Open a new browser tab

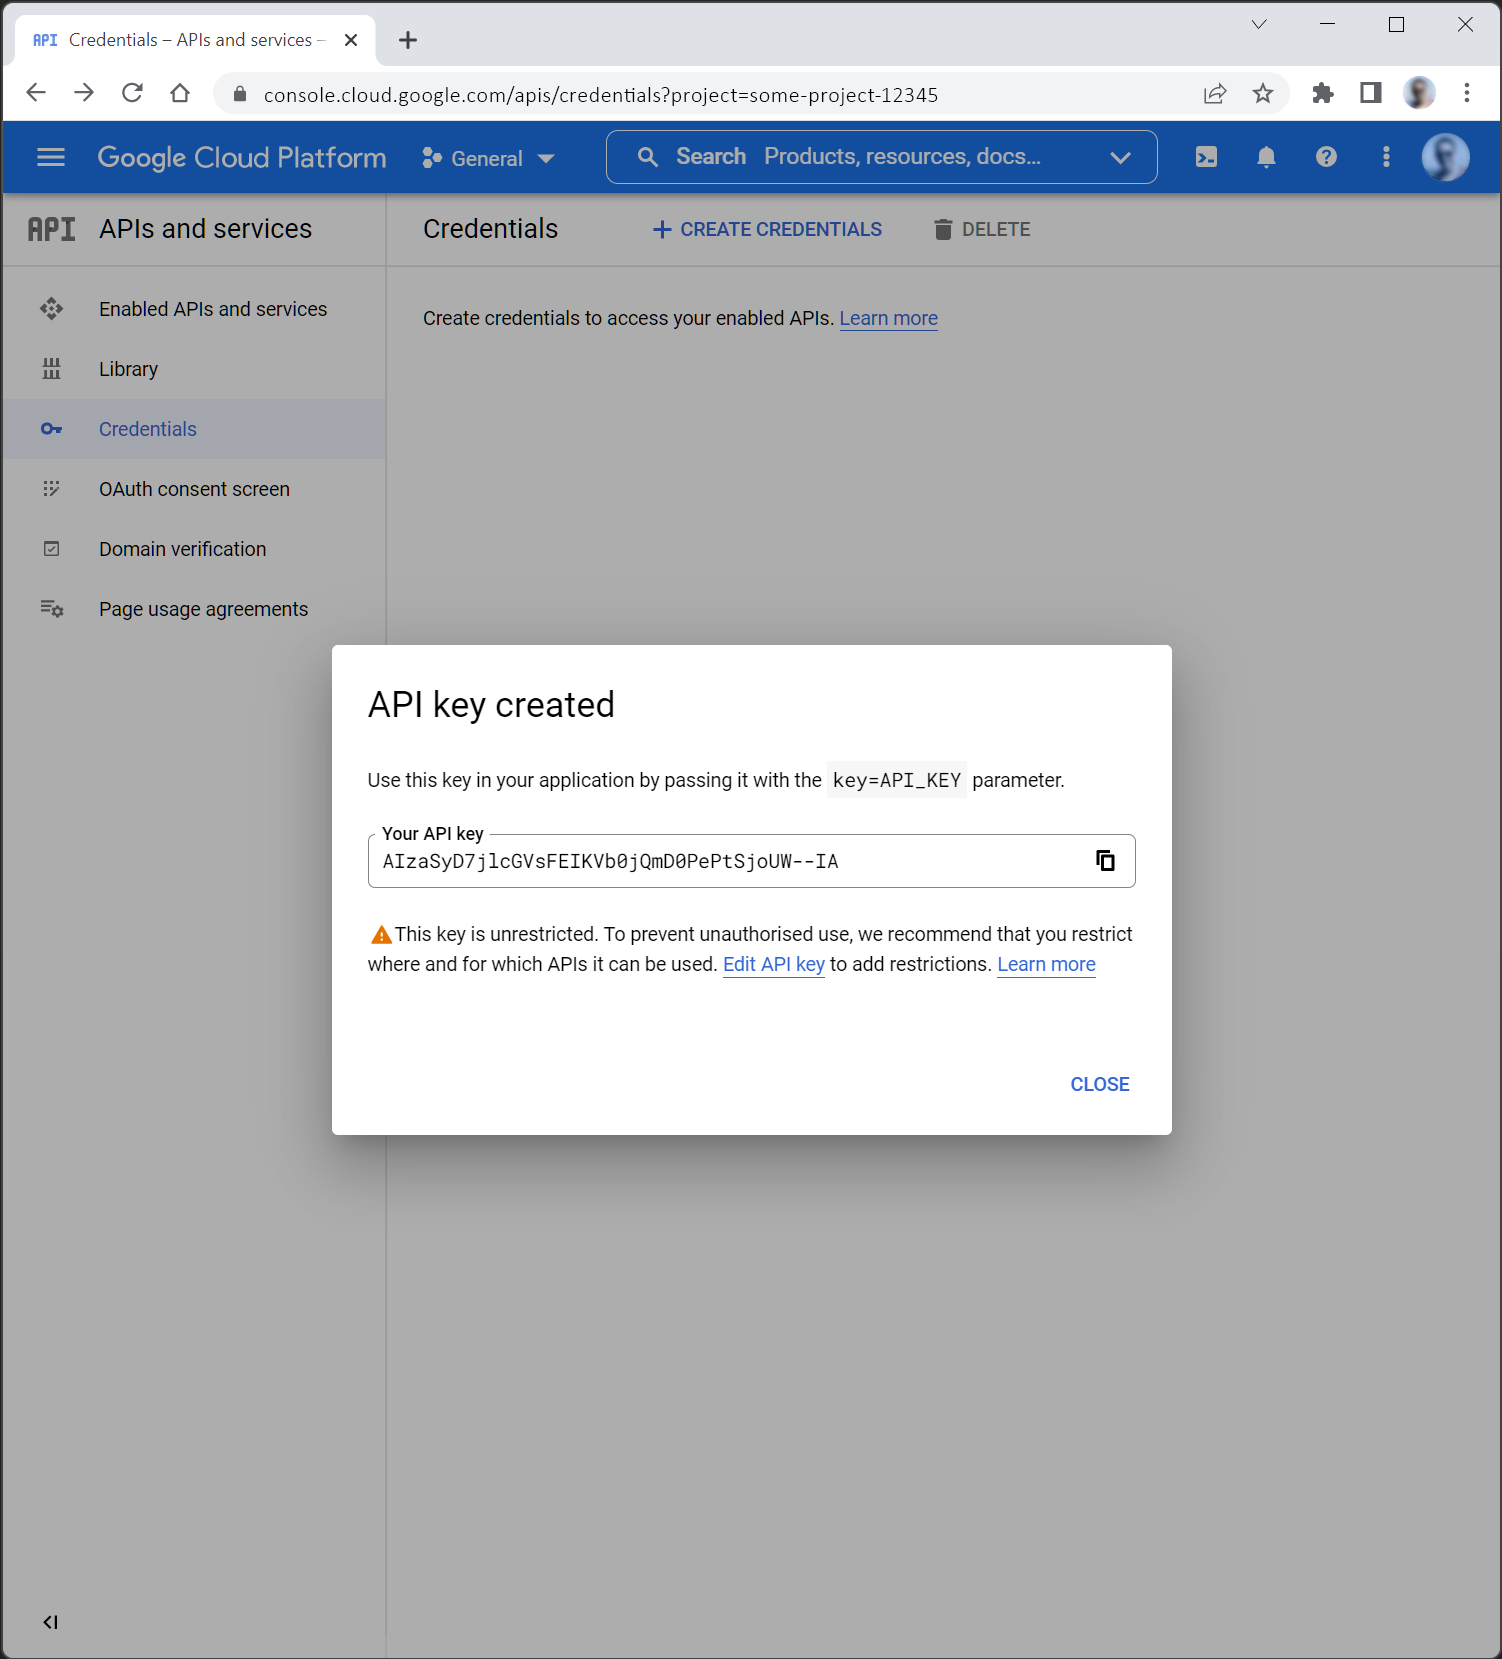(408, 40)
